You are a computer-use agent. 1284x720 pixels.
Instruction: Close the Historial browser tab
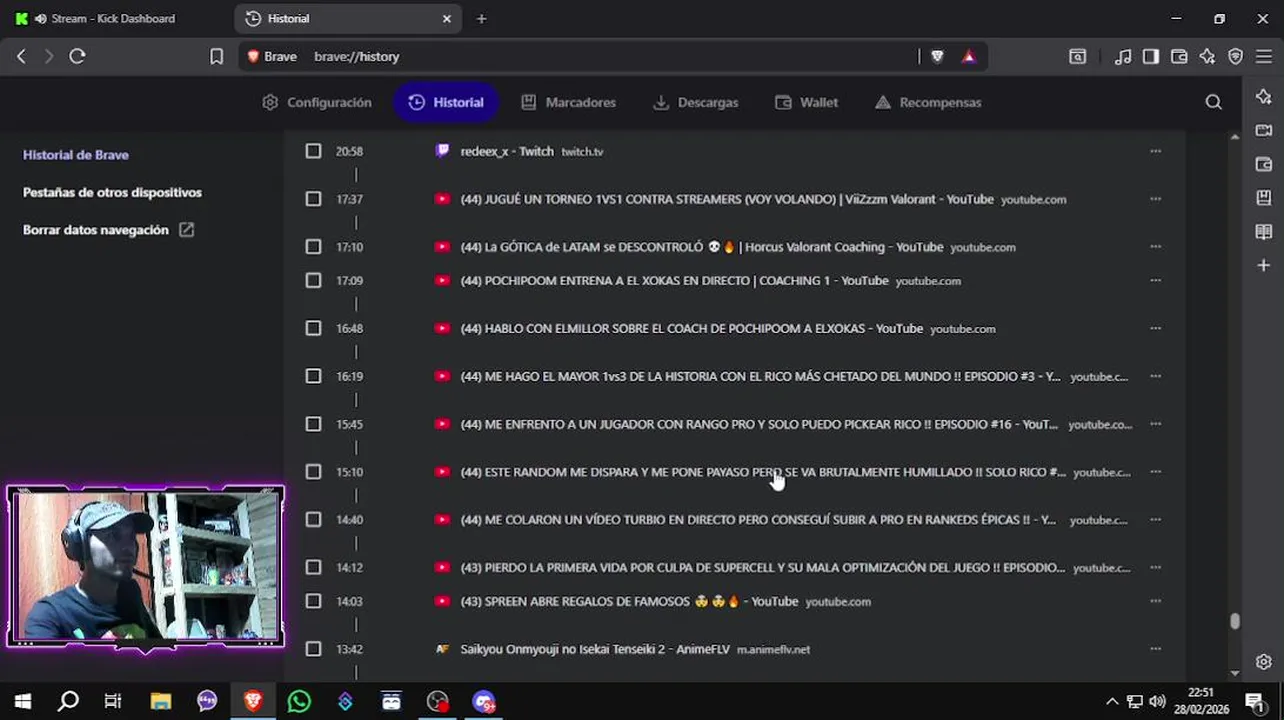(x=447, y=18)
